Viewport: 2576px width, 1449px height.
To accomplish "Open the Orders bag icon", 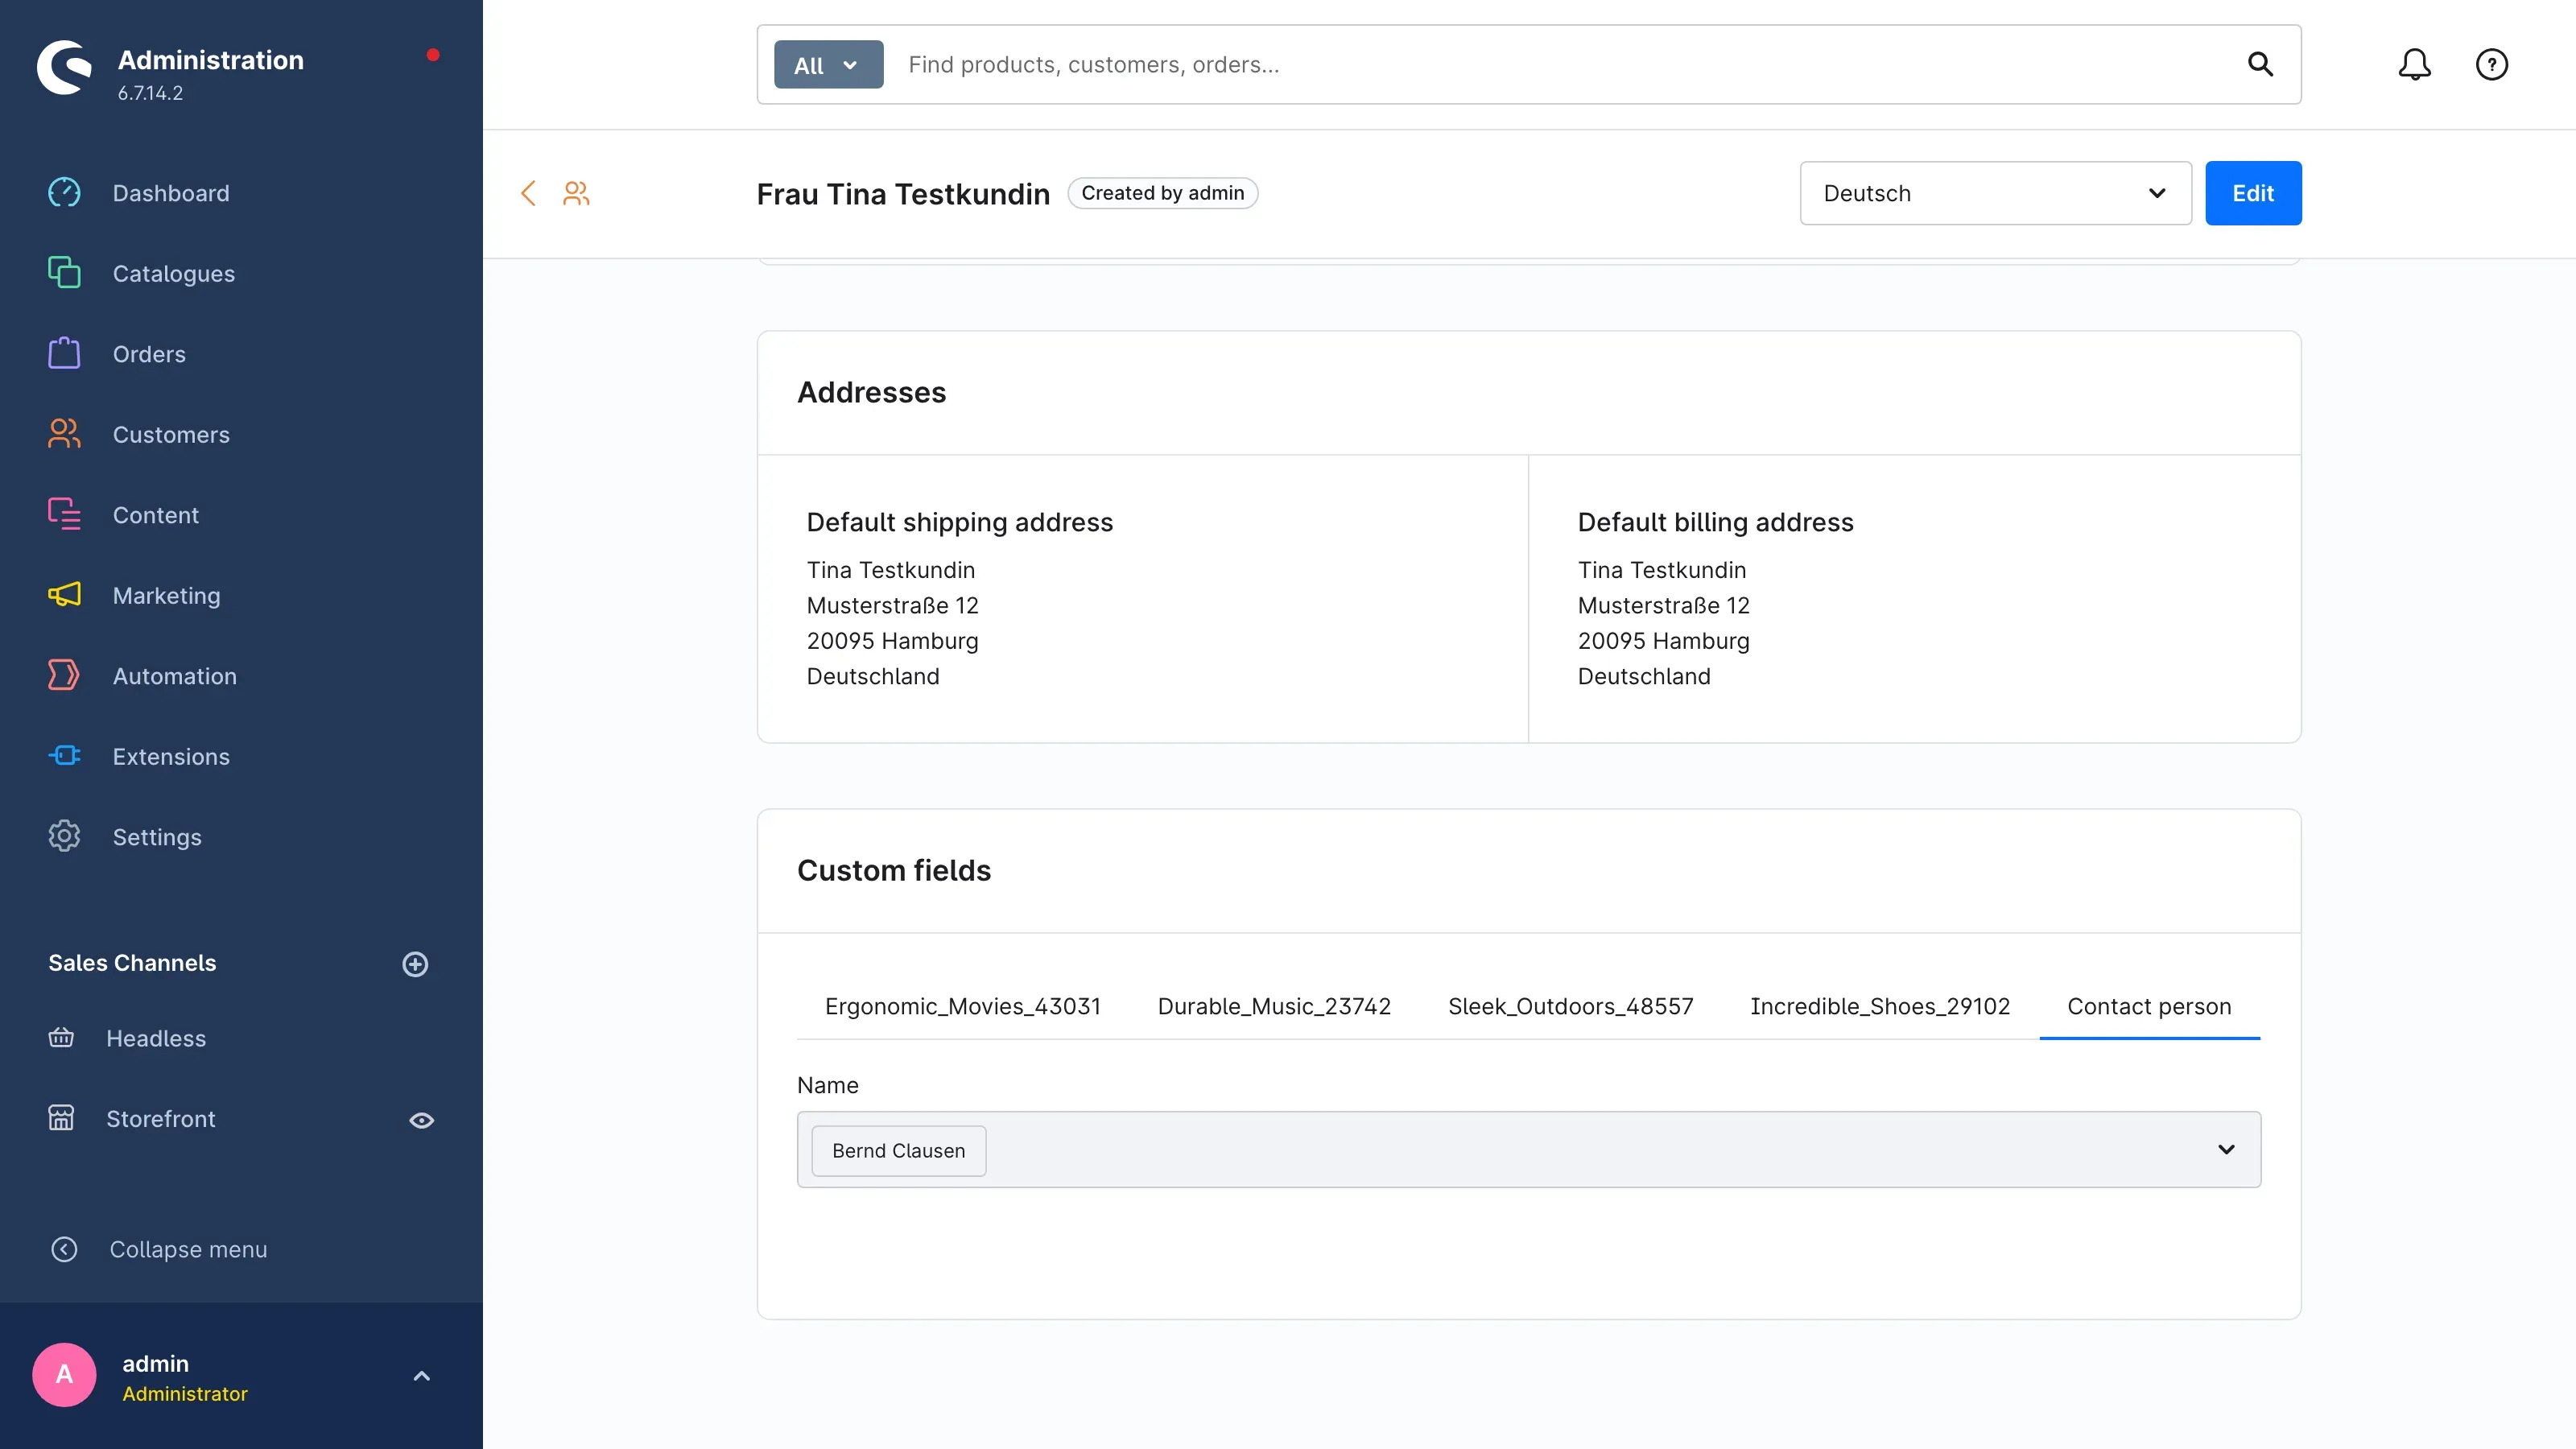I will [x=64, y=353].
